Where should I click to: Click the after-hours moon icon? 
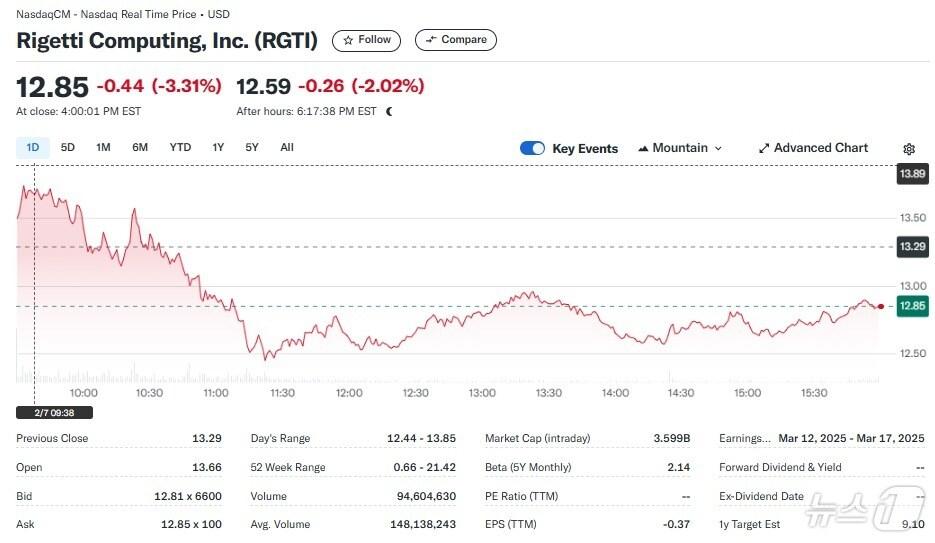click(x=389, y=111)
